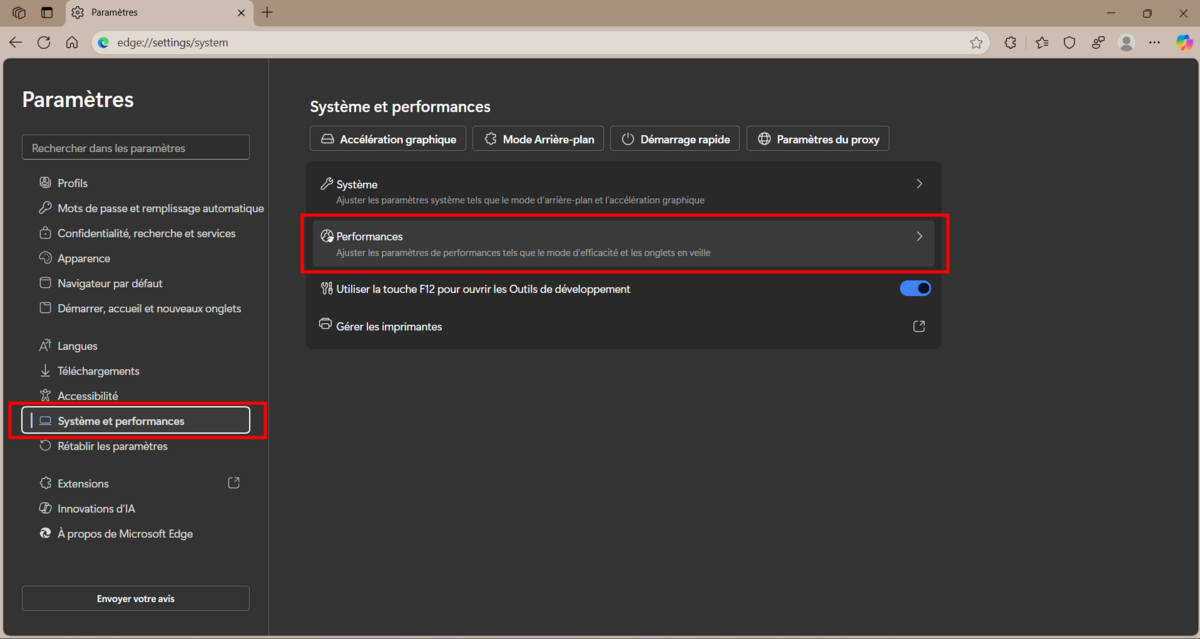Click the Téléchargements download icon
Screen dimensions: 1200x639
coord(45,371)
